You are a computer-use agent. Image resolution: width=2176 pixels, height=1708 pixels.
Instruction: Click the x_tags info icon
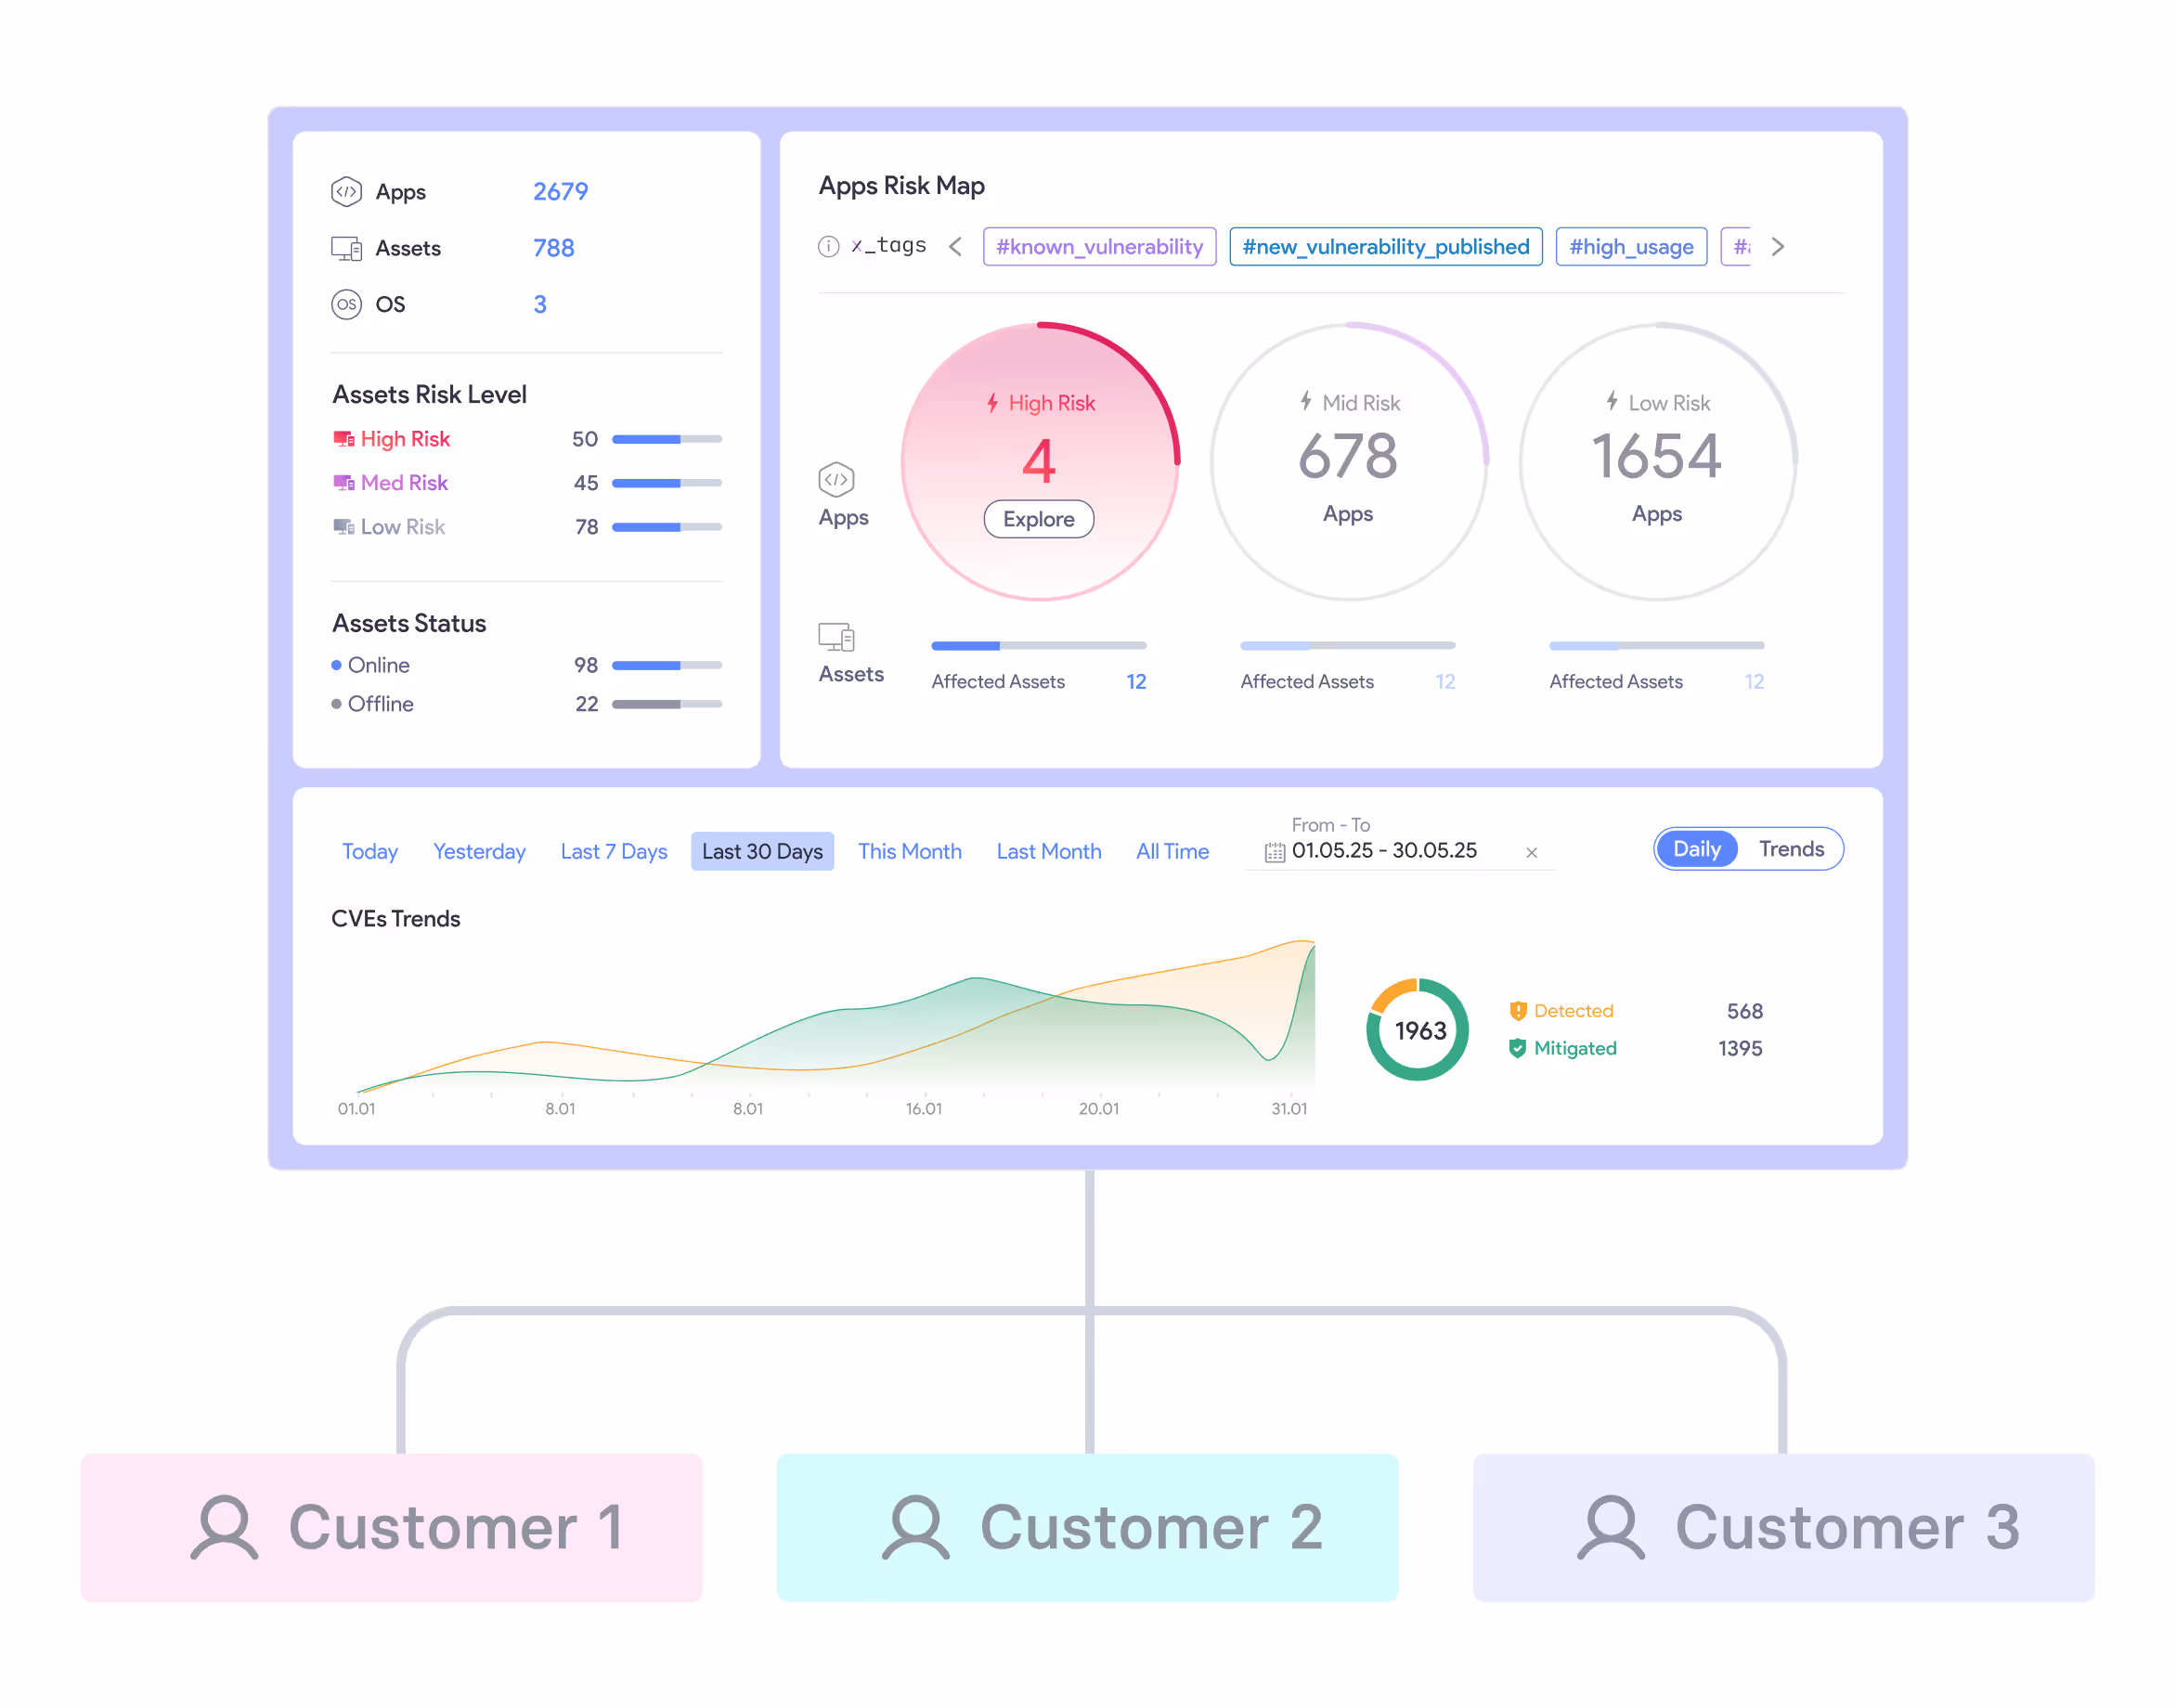[x=828, y=246]
